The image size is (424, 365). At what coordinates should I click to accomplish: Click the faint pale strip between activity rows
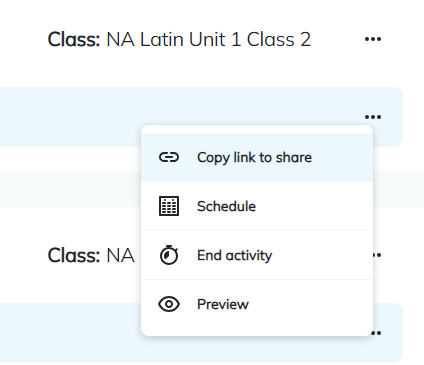tap(70, 189)
